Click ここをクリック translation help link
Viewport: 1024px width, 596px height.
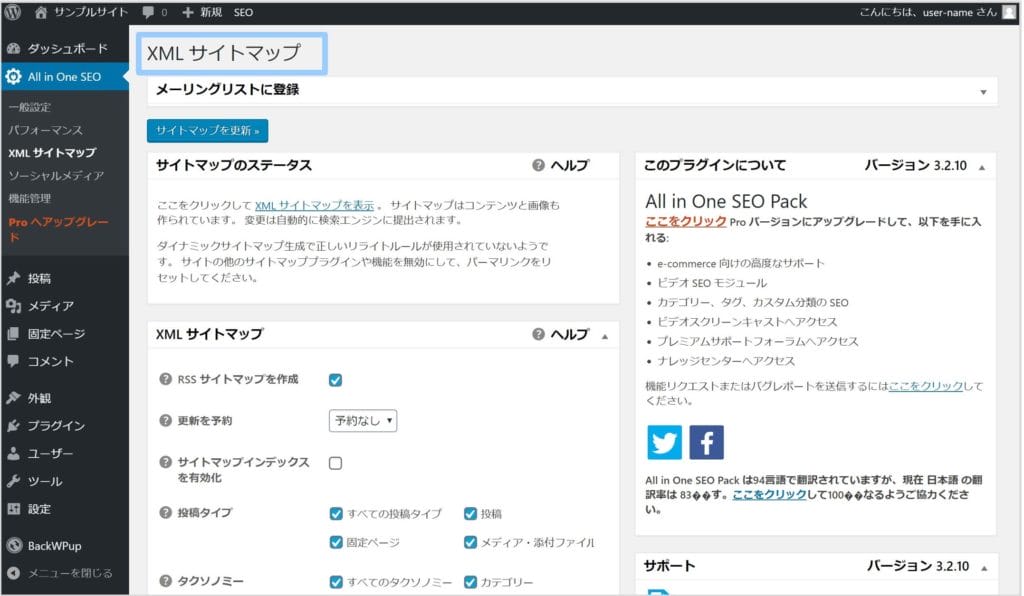click(x=769, y=495)
